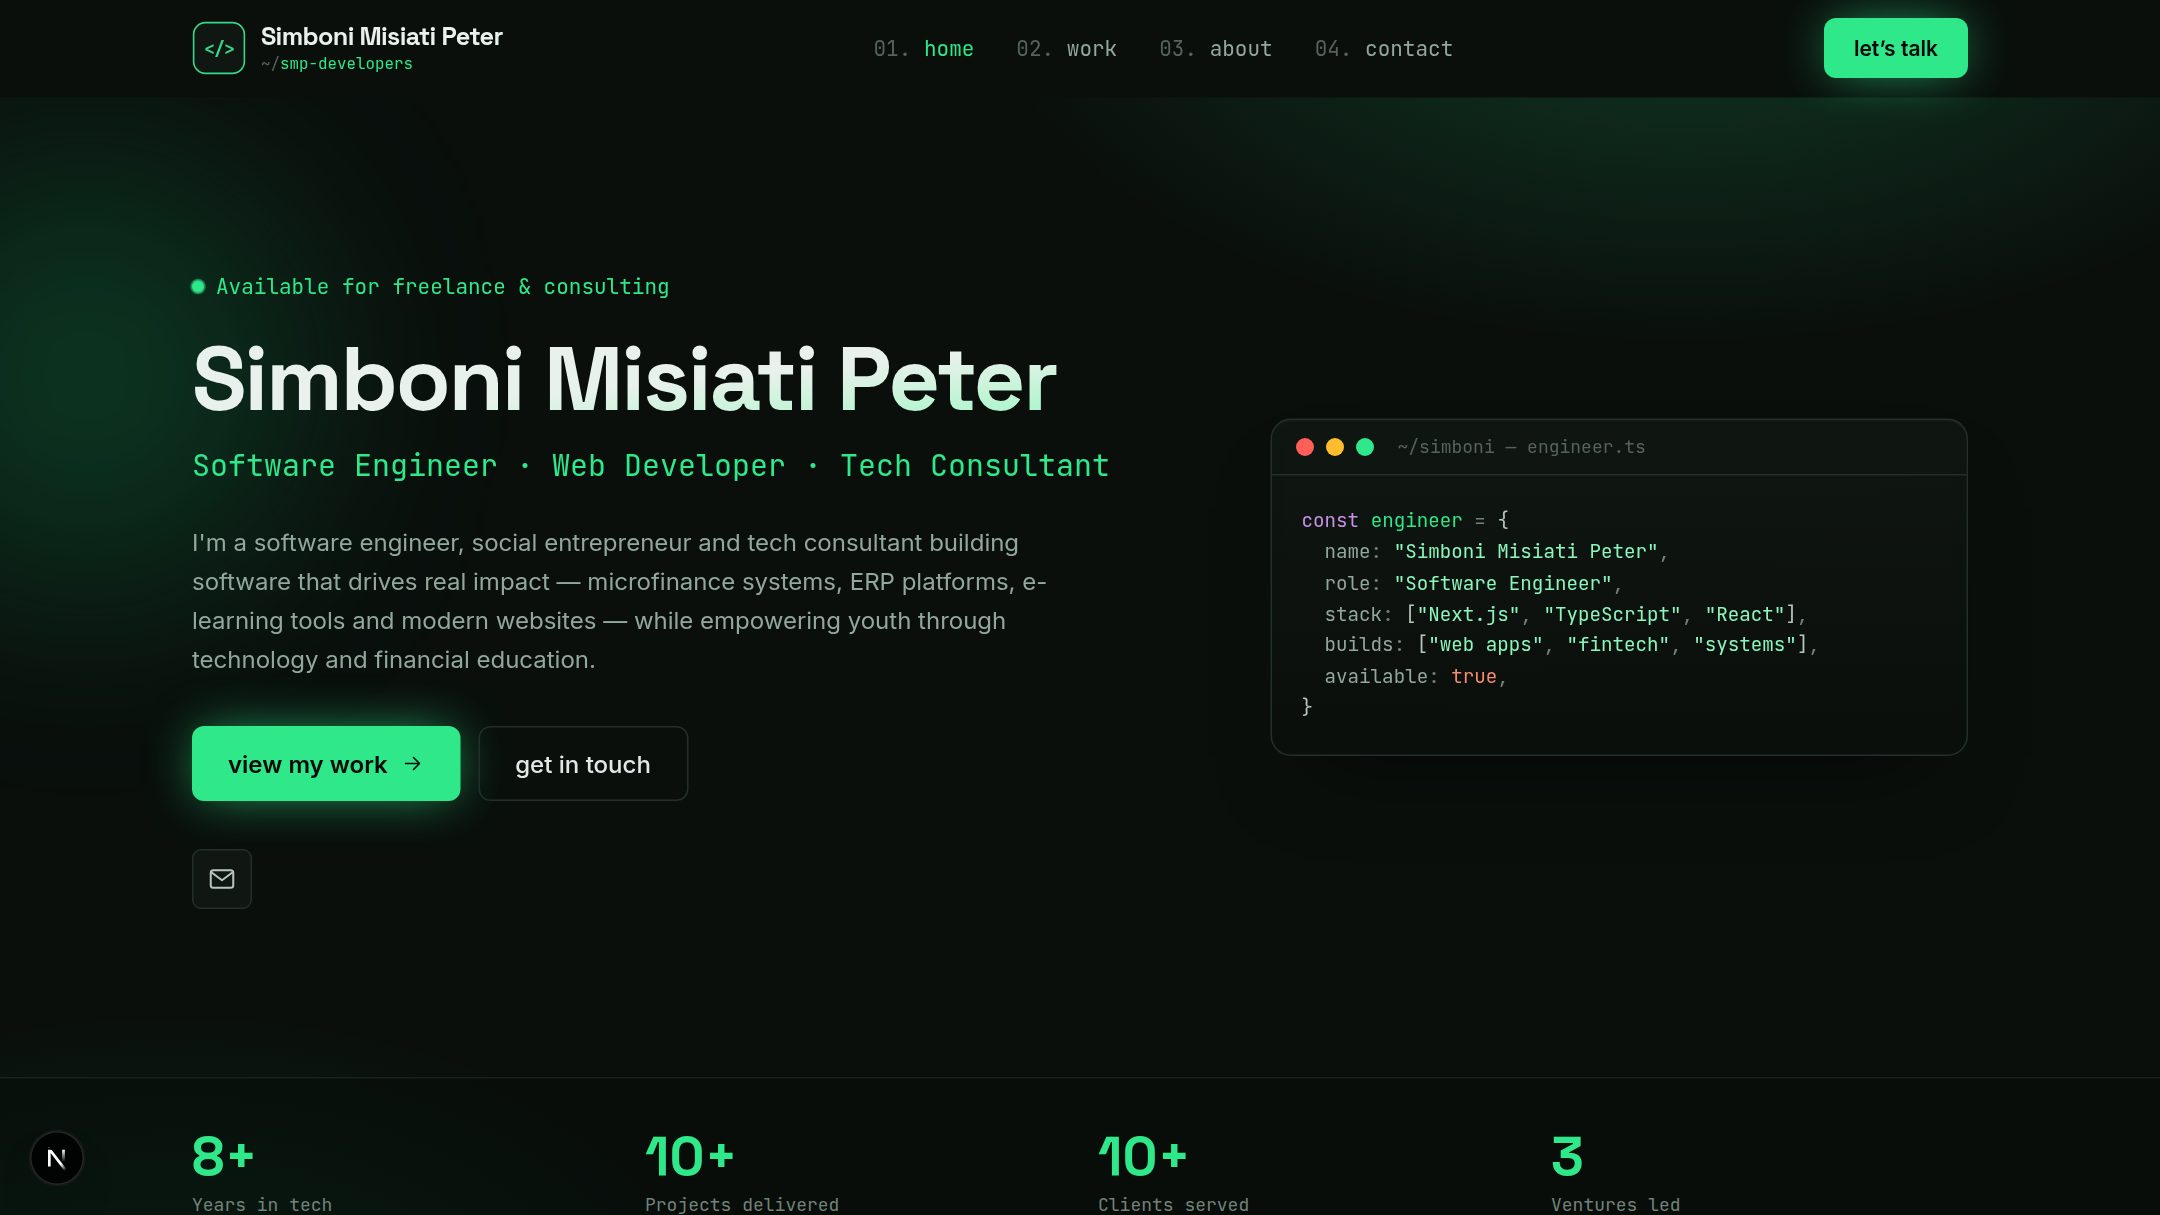
Task: Click the red dot in code window
Action: point(1305,447)
